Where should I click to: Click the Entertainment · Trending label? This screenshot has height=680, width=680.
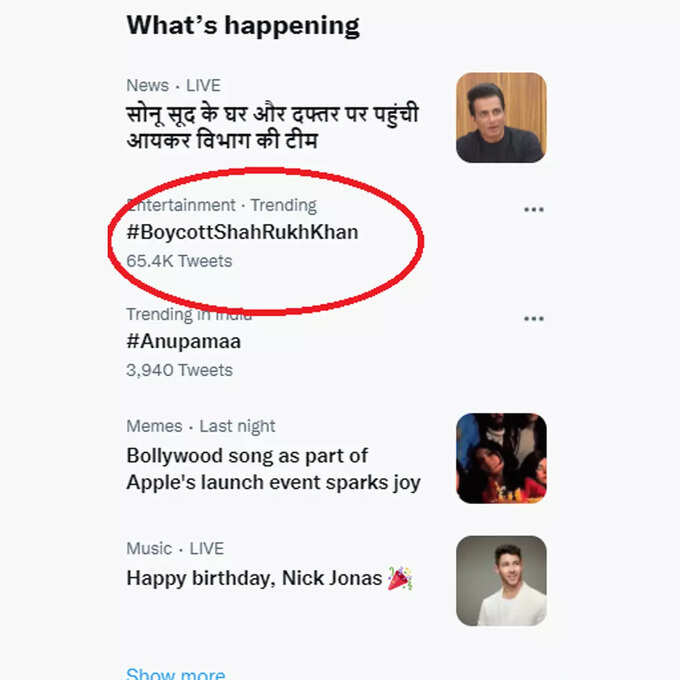tap(222, 205)
